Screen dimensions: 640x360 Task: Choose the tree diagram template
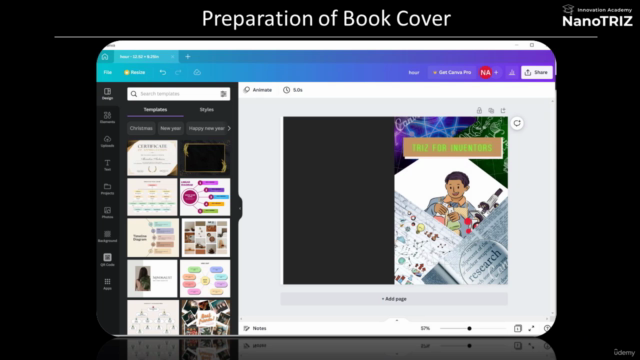tap(153, 318)
